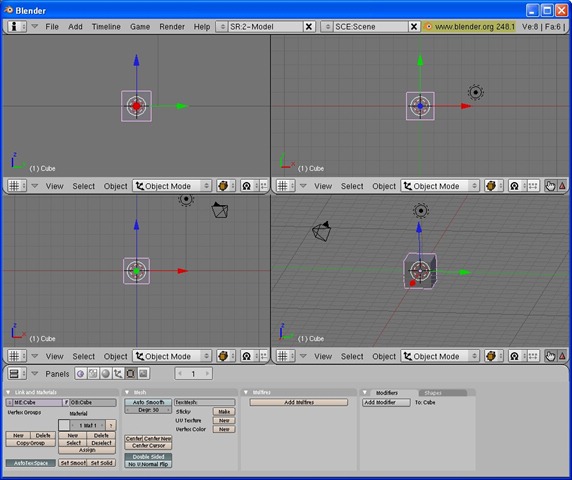The image size is (572, 480).
Task: Toggle the Double Sided mesh option
Action: coord(148,457)
